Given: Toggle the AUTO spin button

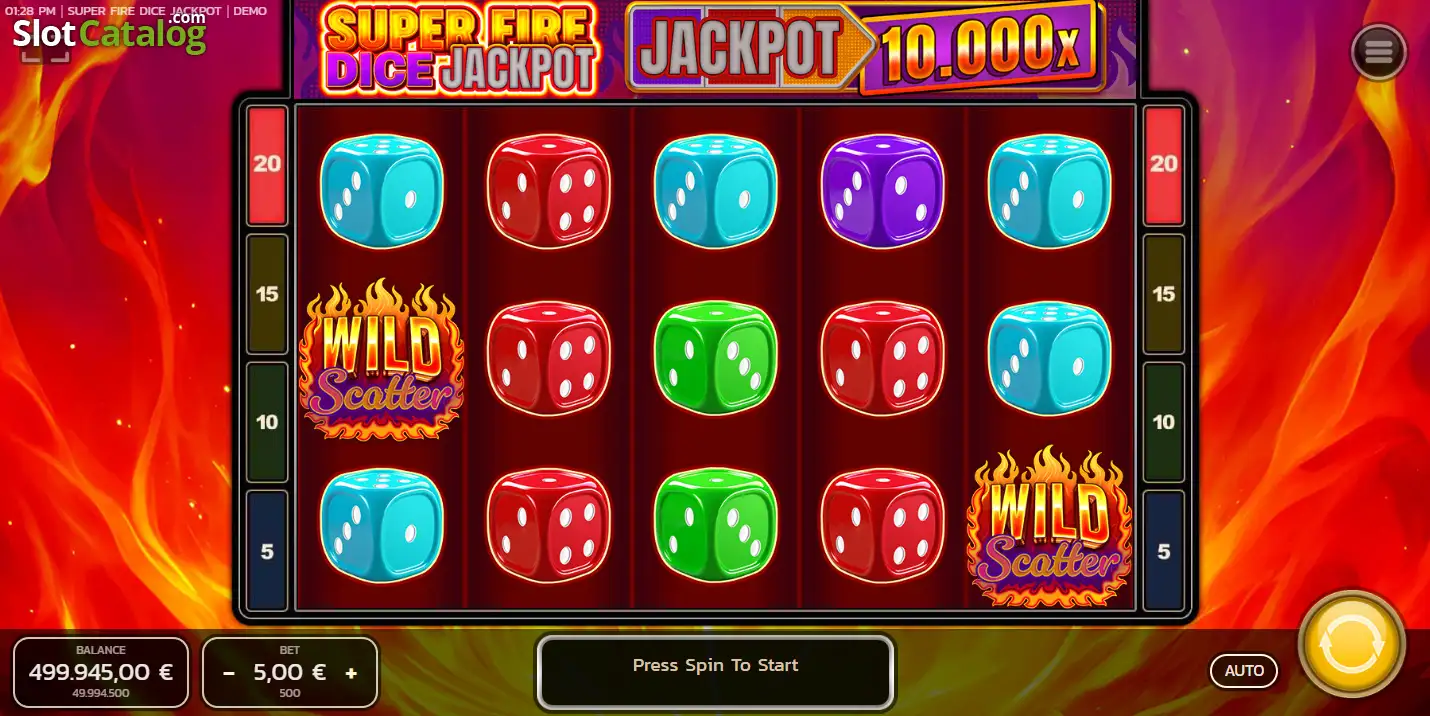Looking at the screenshot, I should [x=1244, y=671].
